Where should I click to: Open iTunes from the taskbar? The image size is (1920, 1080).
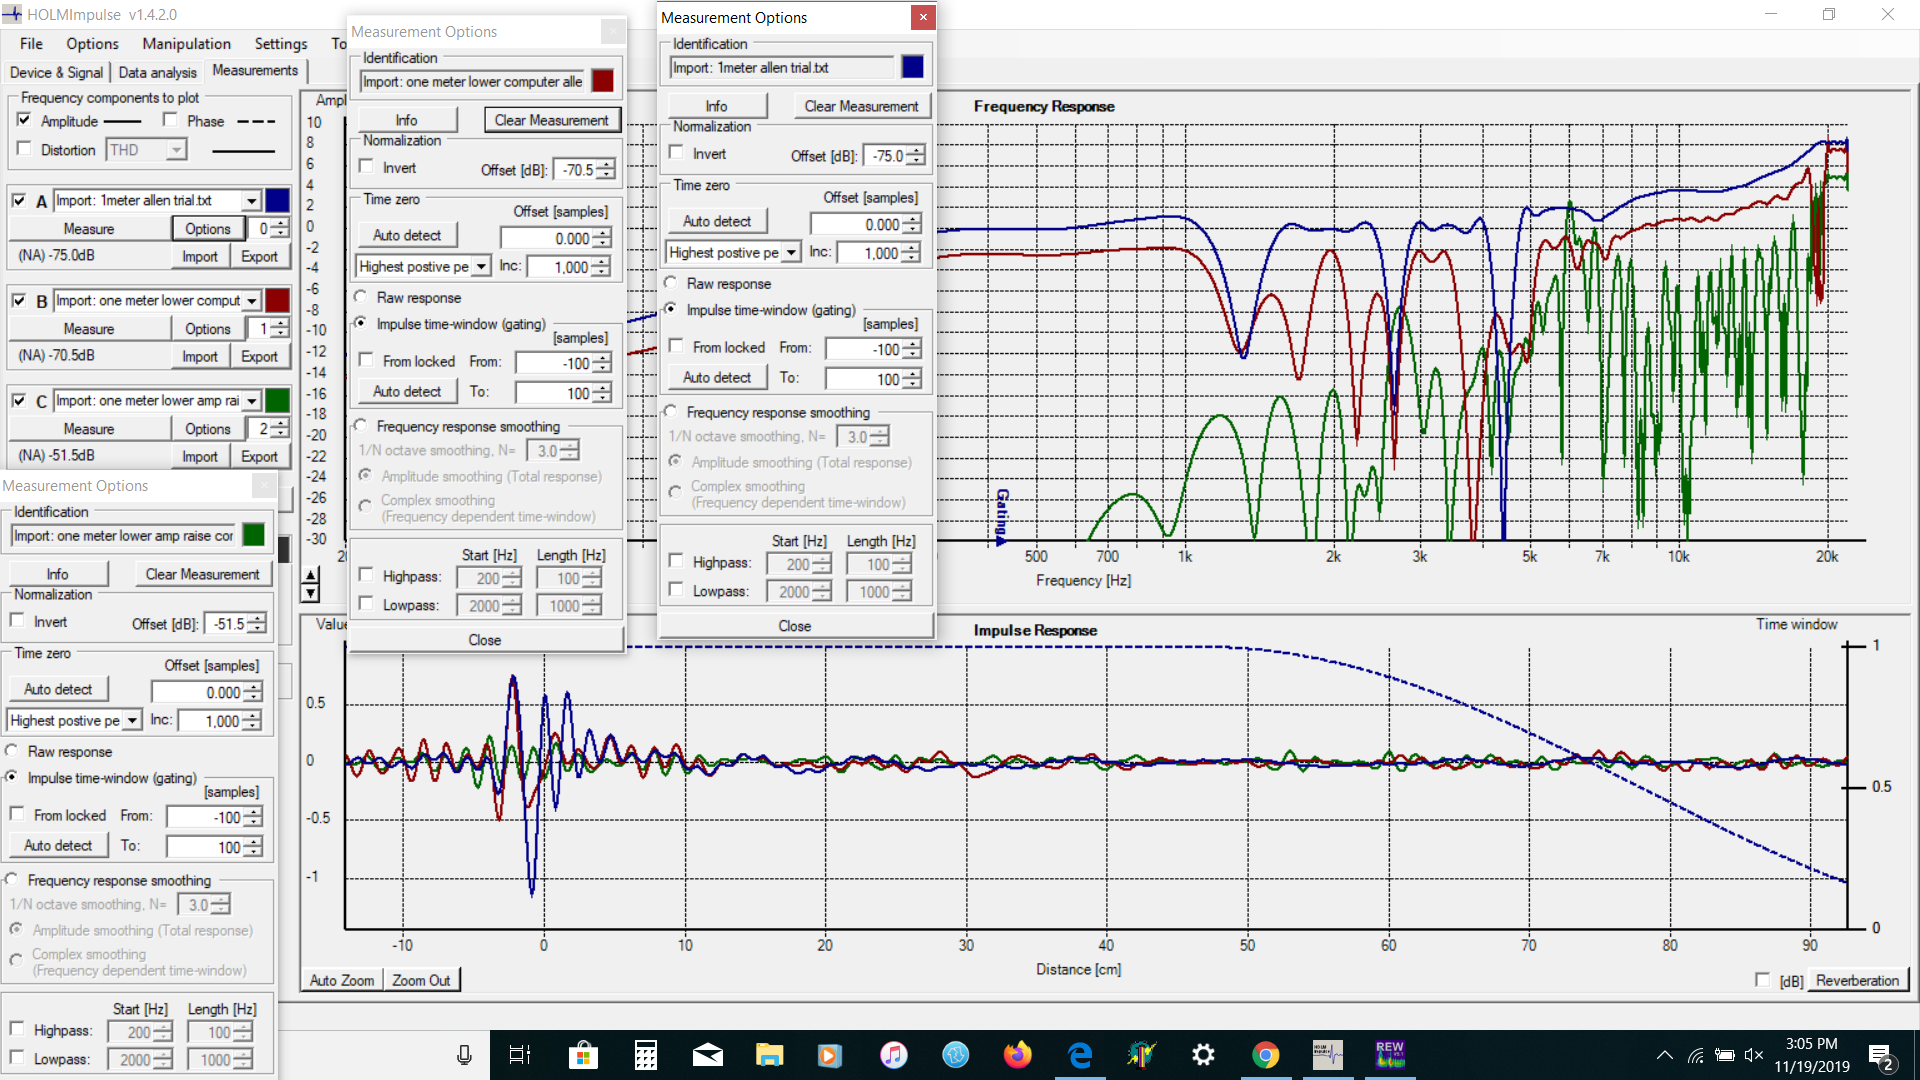894,1055
